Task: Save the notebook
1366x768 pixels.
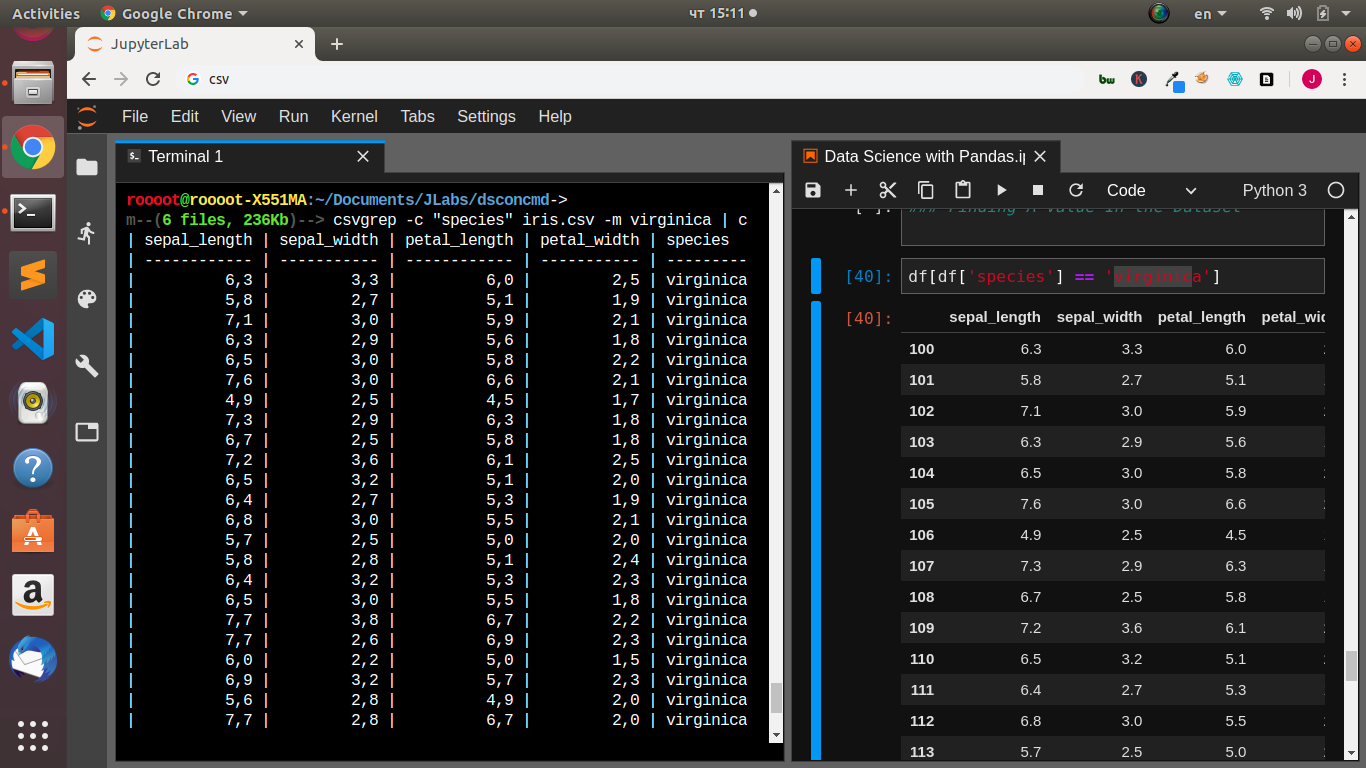Action: pyautogui.click(x=812, y=190)
